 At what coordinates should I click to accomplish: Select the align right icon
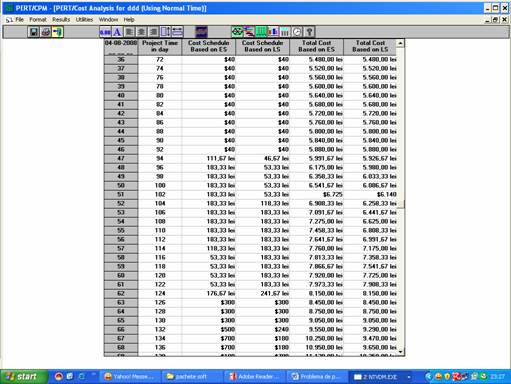pyautogui.click(x=153, y=32)
